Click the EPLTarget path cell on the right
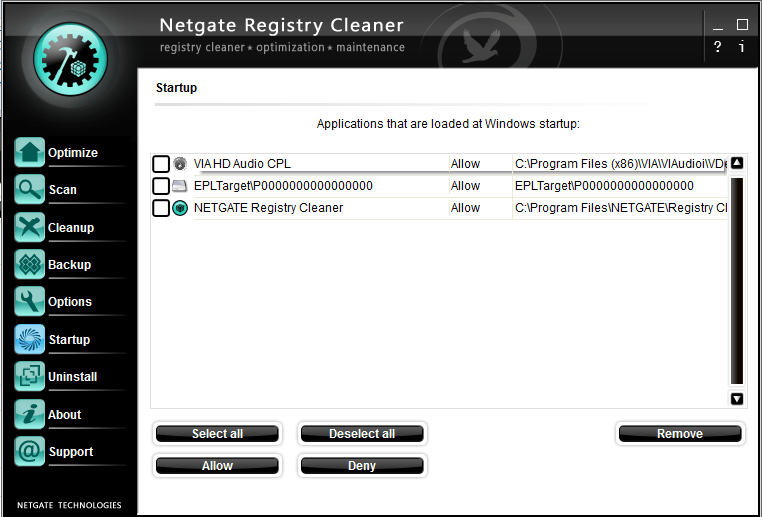The image size is (762, 517). click(x=604, y=186)
